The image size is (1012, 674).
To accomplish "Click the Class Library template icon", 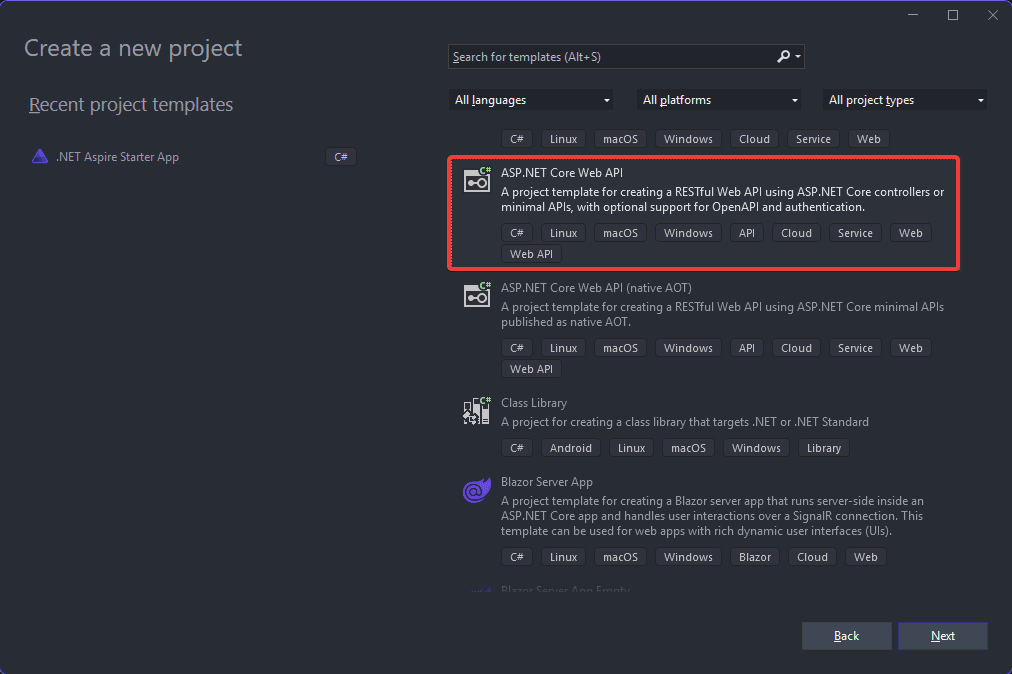I will click(476, 410).
